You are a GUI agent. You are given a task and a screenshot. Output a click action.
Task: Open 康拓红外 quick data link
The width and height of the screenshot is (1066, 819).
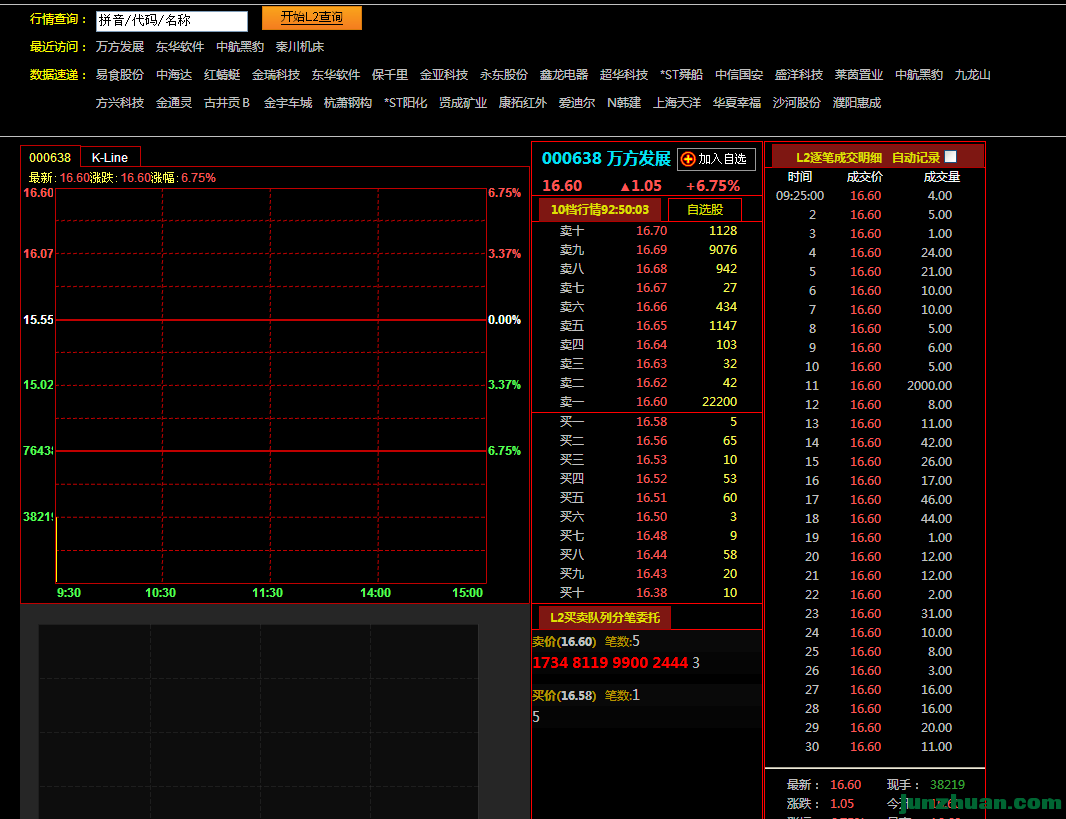click(523, 103)
